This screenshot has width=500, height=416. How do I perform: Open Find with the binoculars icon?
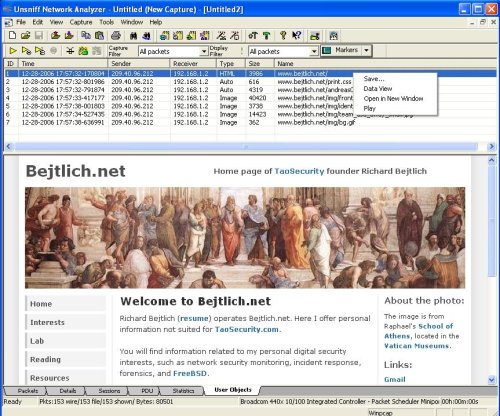pos(133,35)
